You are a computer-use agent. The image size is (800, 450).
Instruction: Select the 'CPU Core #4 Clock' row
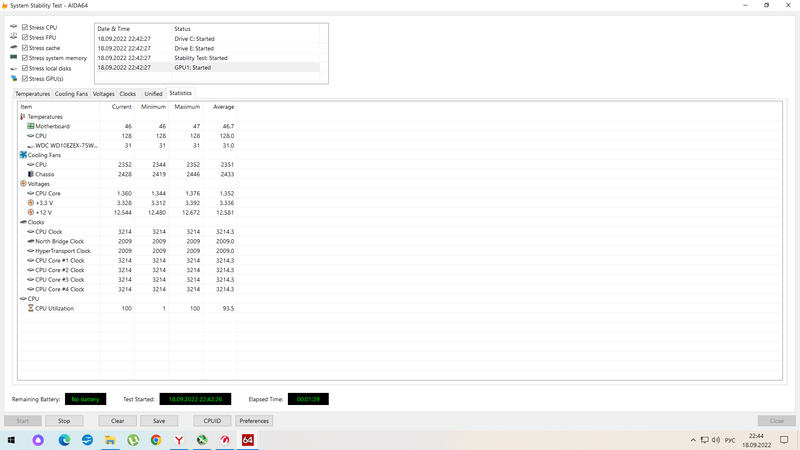[x=128, y=289]
